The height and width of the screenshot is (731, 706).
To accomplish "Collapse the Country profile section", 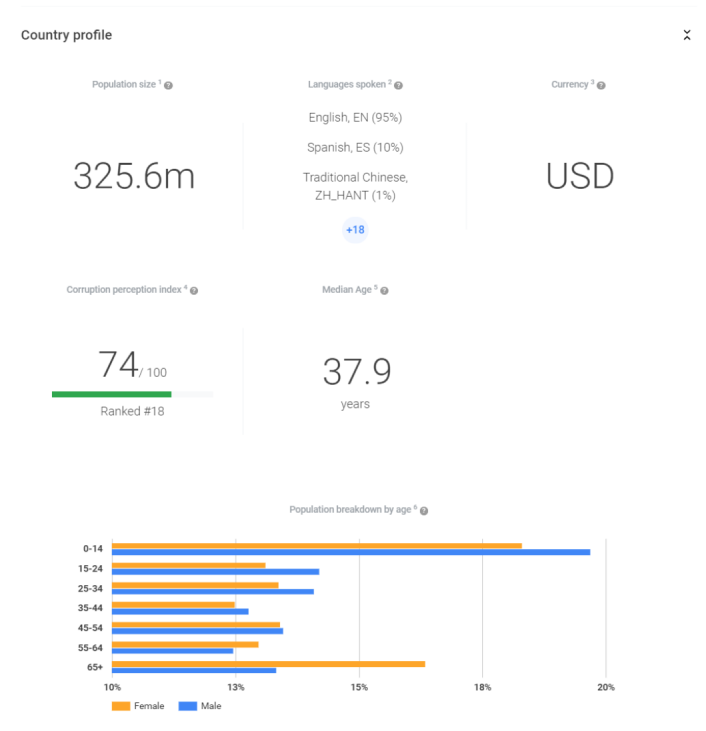I will click(687, 35).
